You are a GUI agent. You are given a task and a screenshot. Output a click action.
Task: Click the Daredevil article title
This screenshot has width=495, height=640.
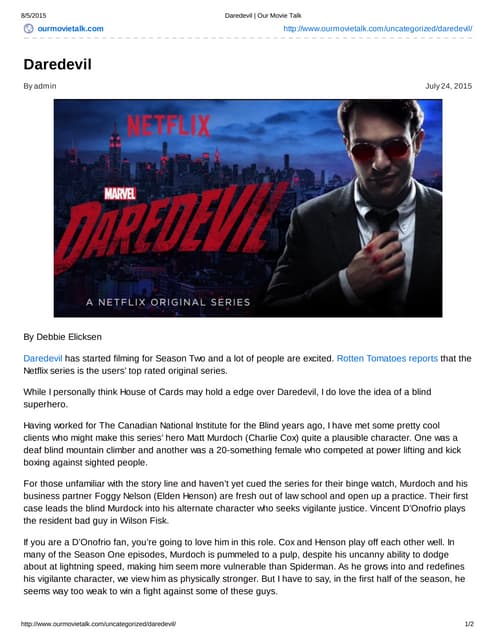(58, 64)
